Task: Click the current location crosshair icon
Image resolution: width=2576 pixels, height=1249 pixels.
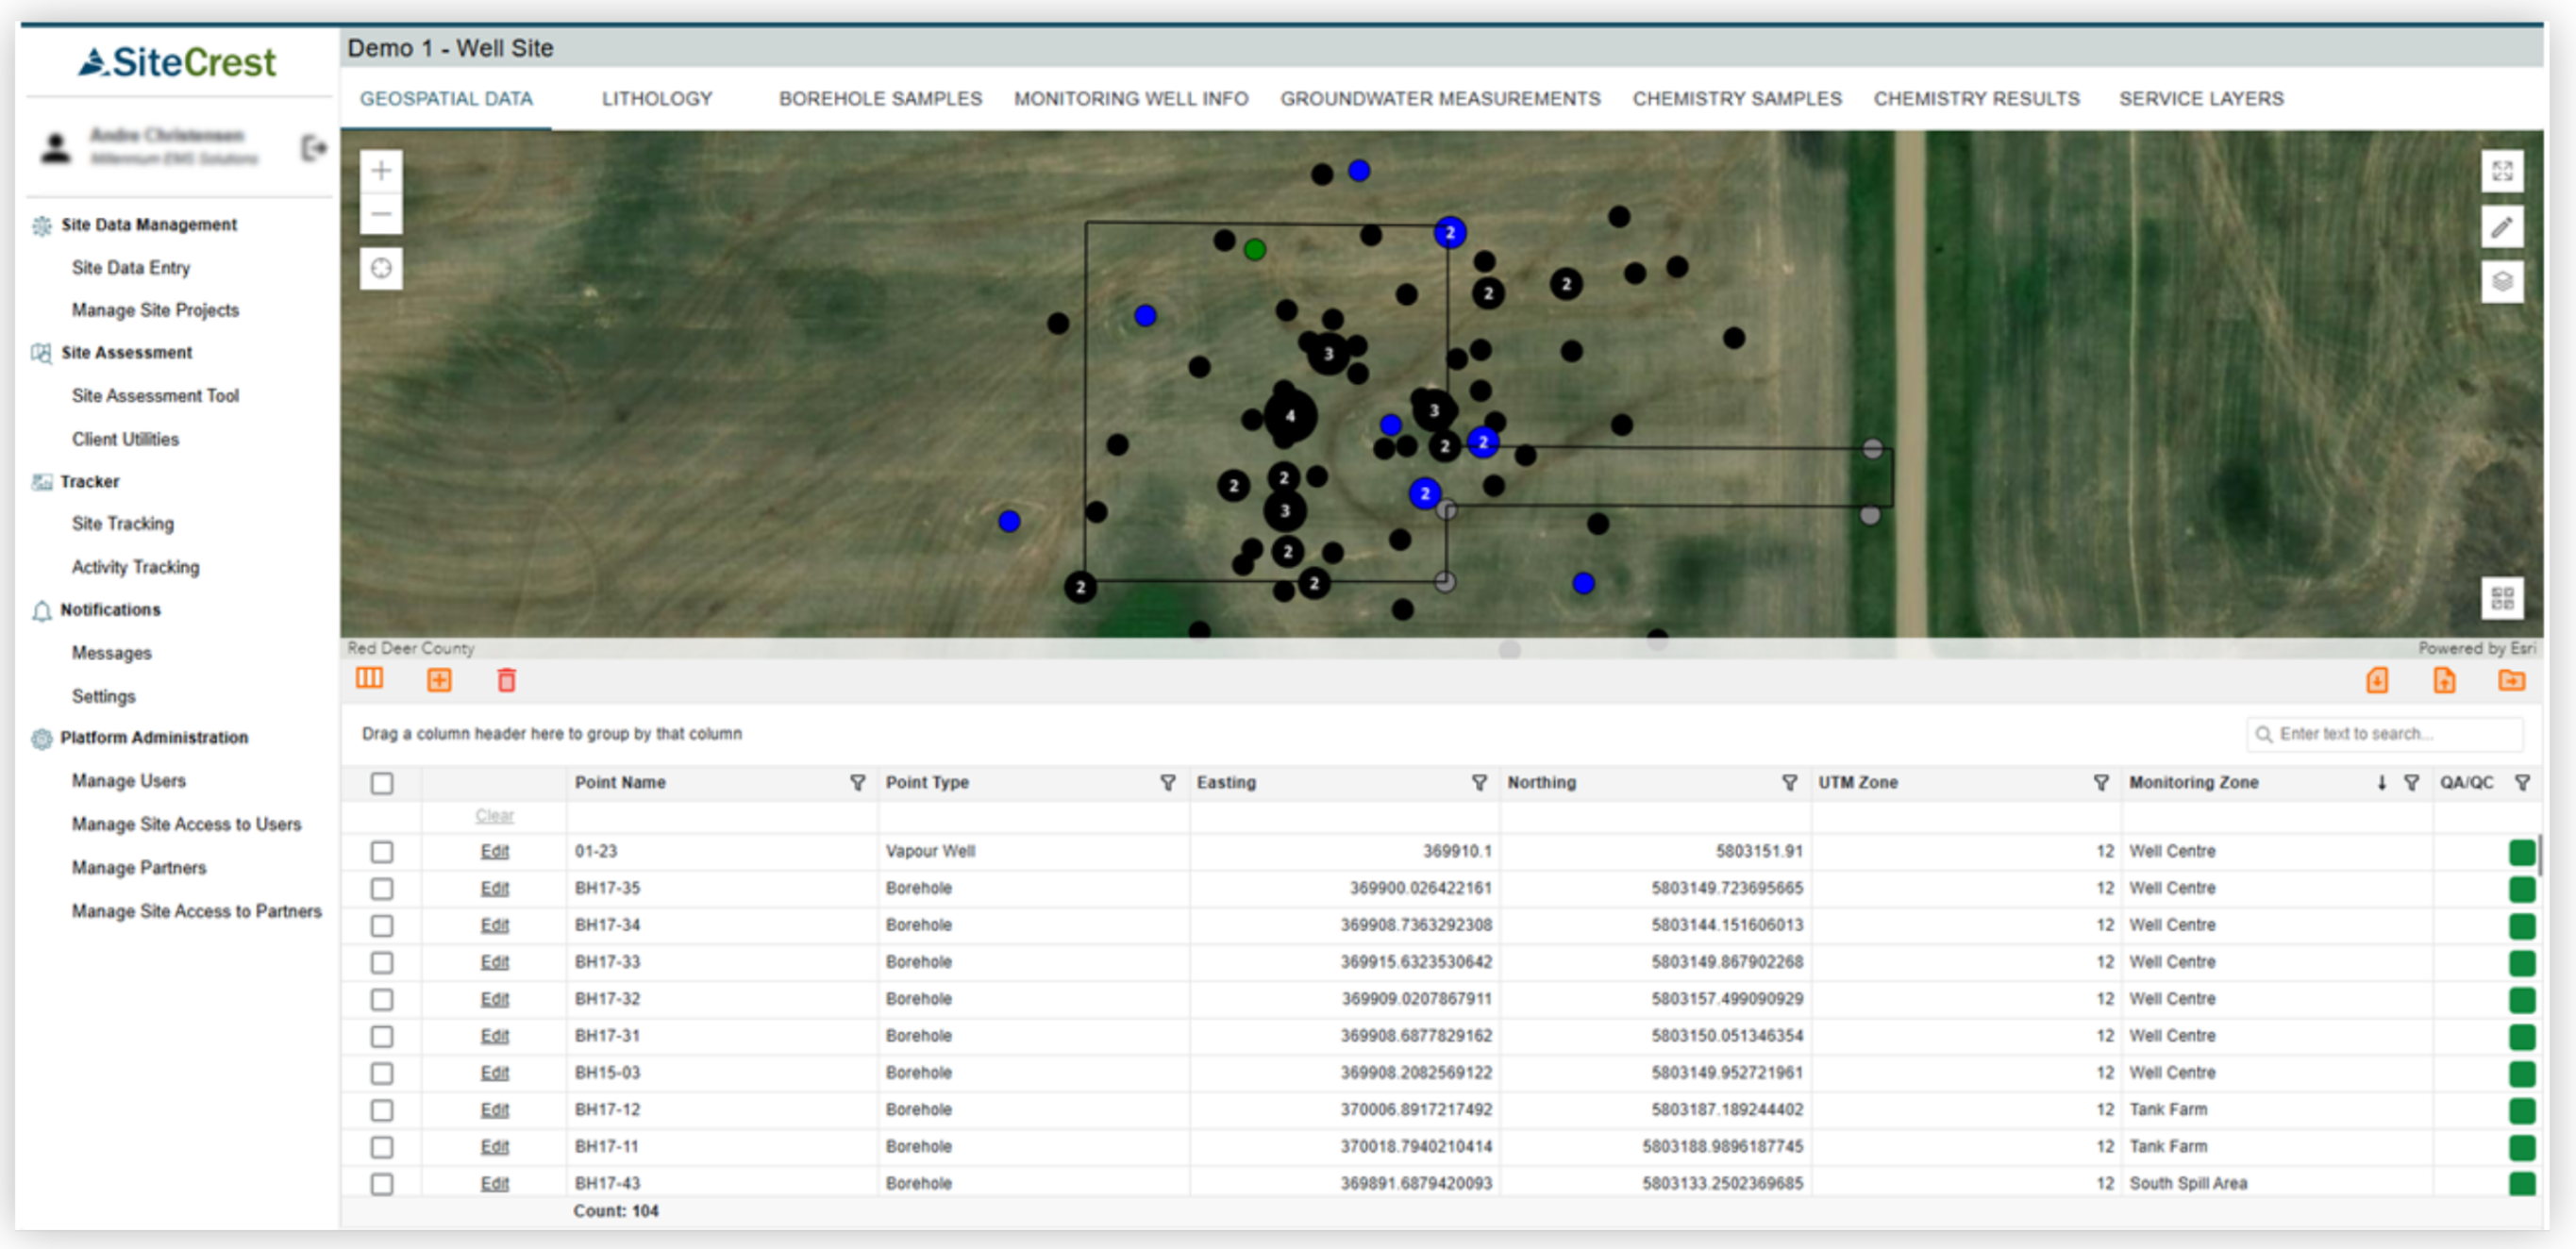Action: (x=381, y=268)
